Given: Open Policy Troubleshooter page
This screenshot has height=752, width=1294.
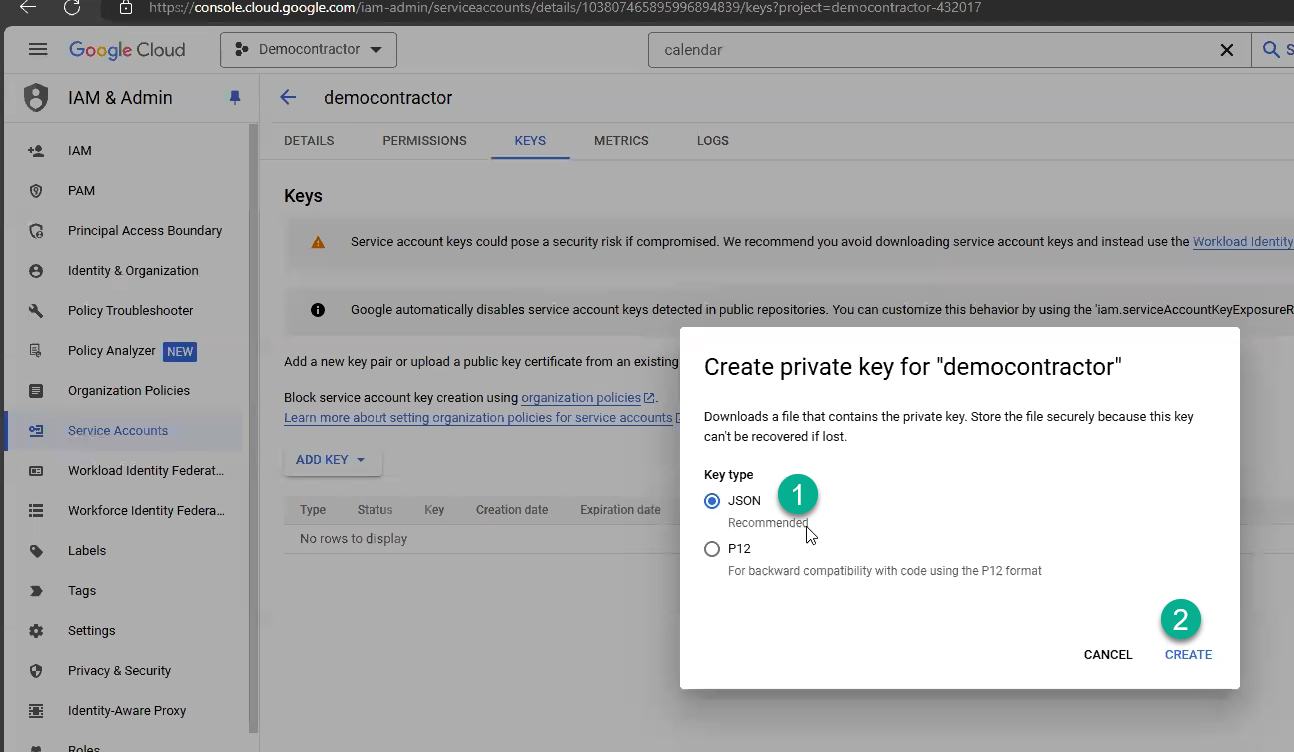Looking at the screenshot, I should pyautogui.click(x=131, y=311).
